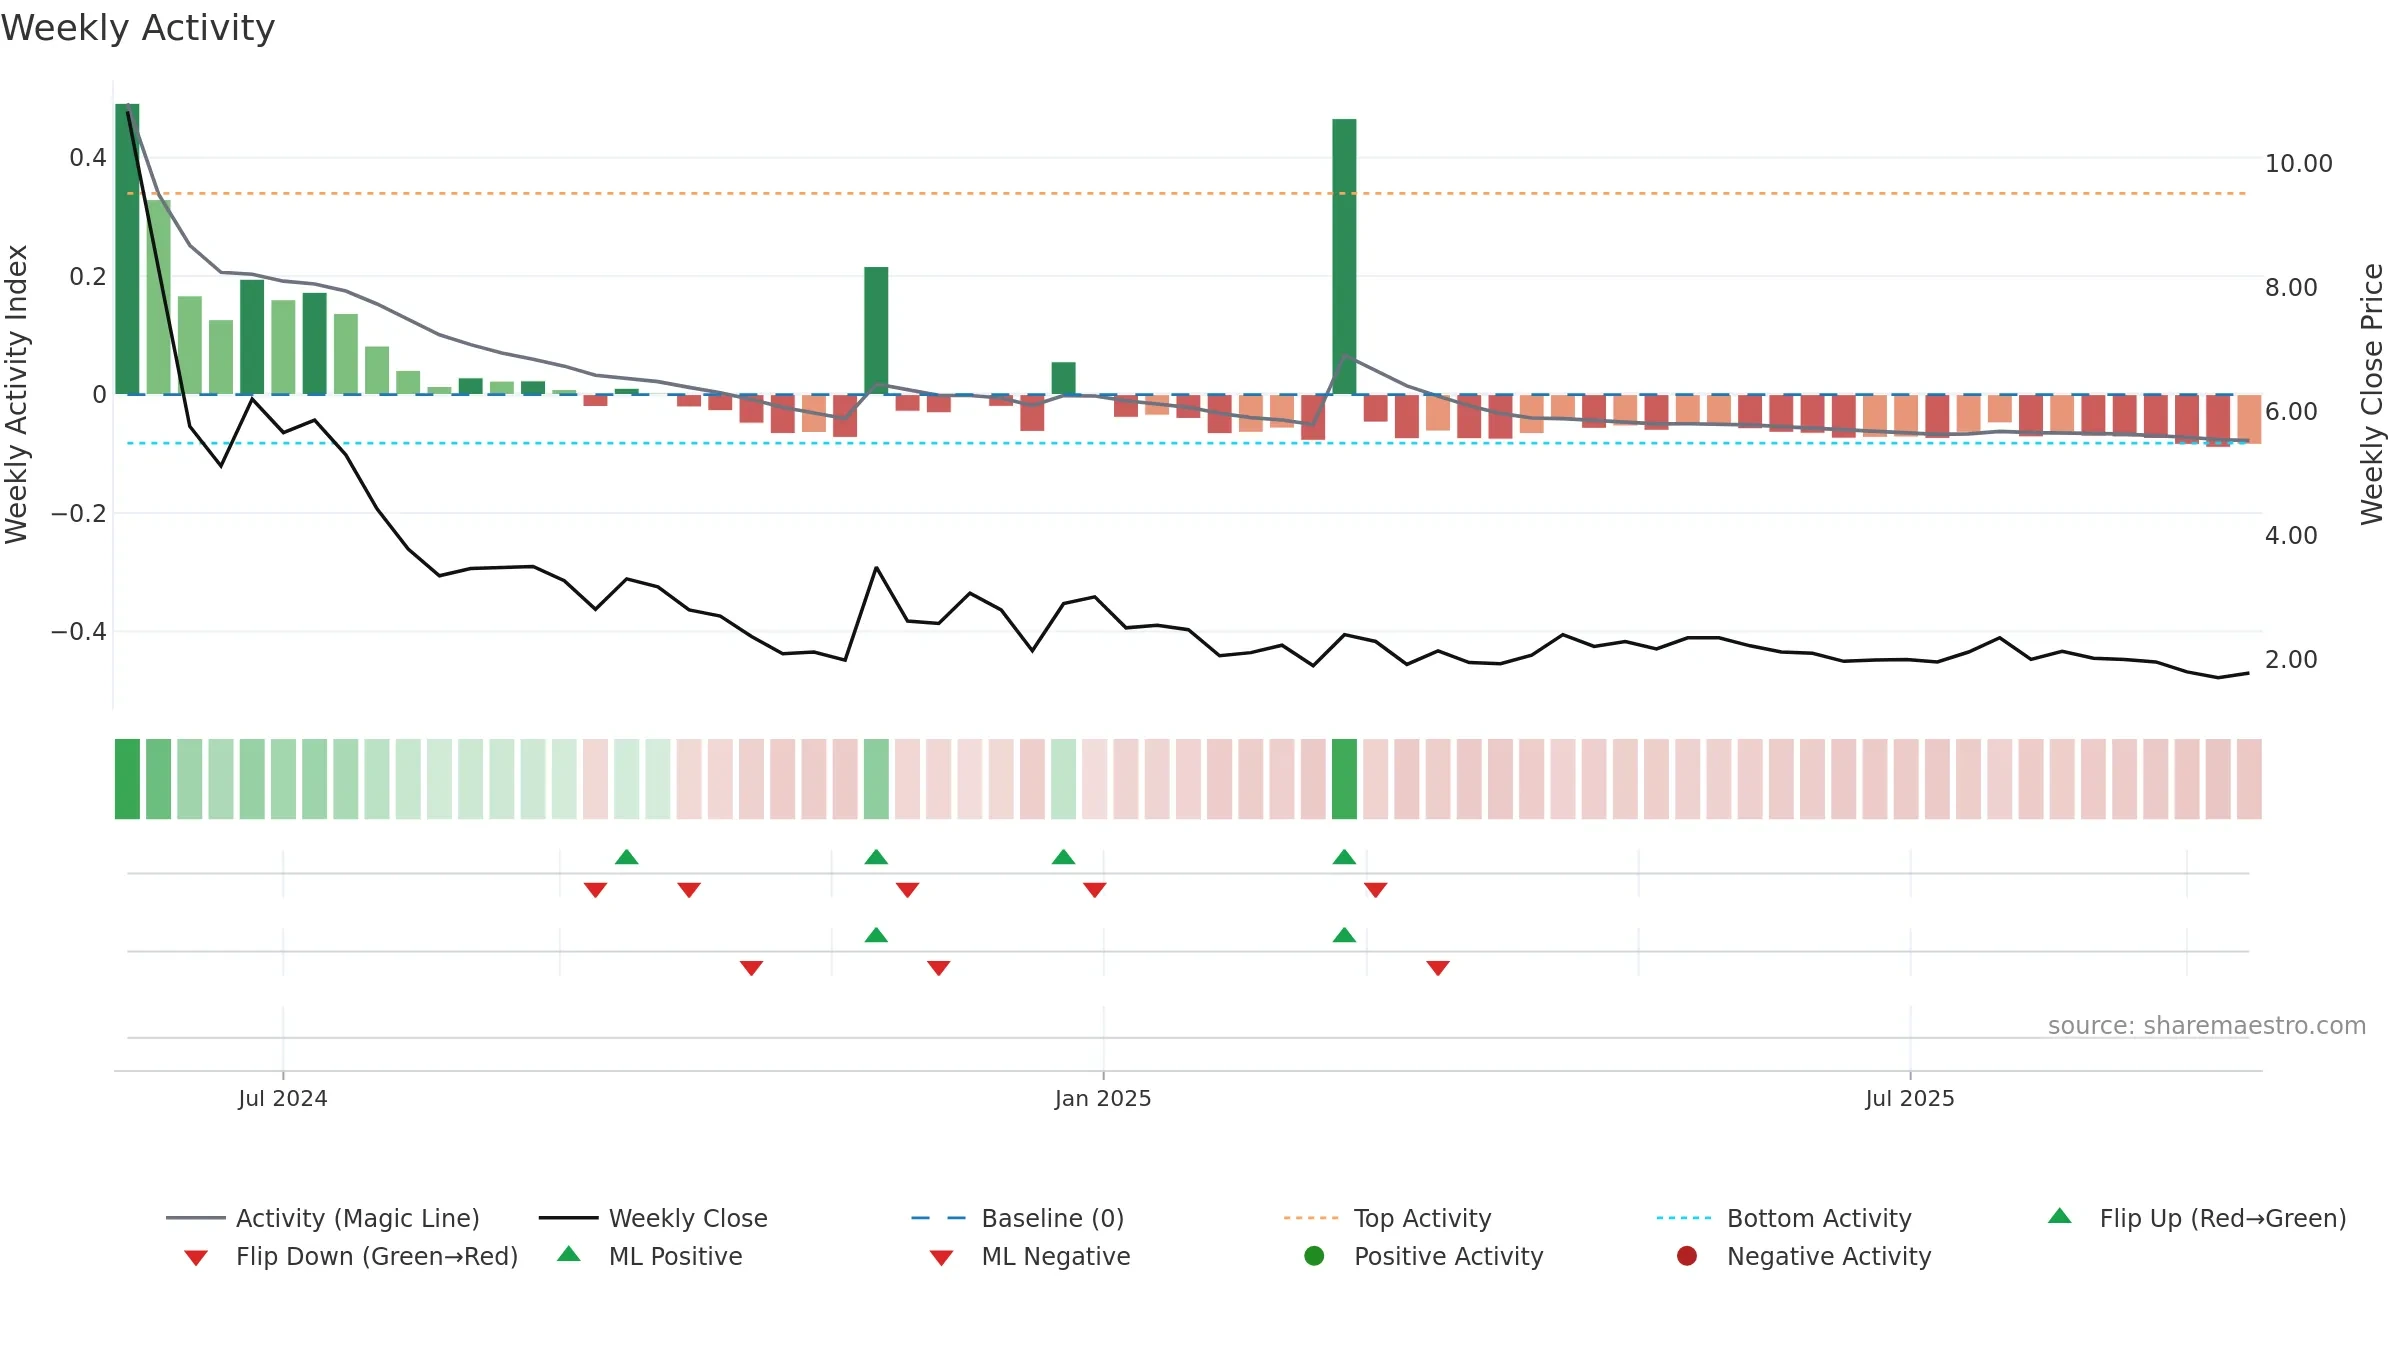Click the Negative Activity red circle legend icon
This screenshot has width=2400, height=1350.
pos(1687,1256)
